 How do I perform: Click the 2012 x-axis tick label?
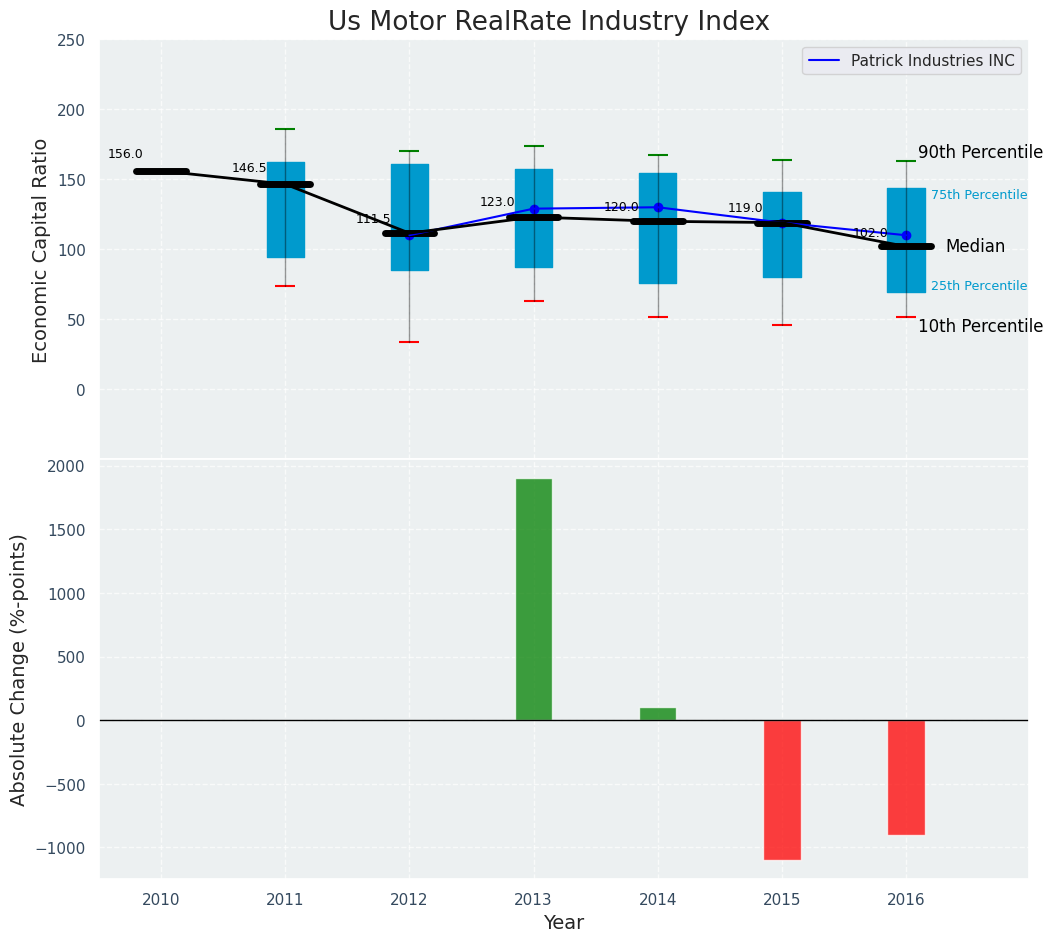(409, 900)
